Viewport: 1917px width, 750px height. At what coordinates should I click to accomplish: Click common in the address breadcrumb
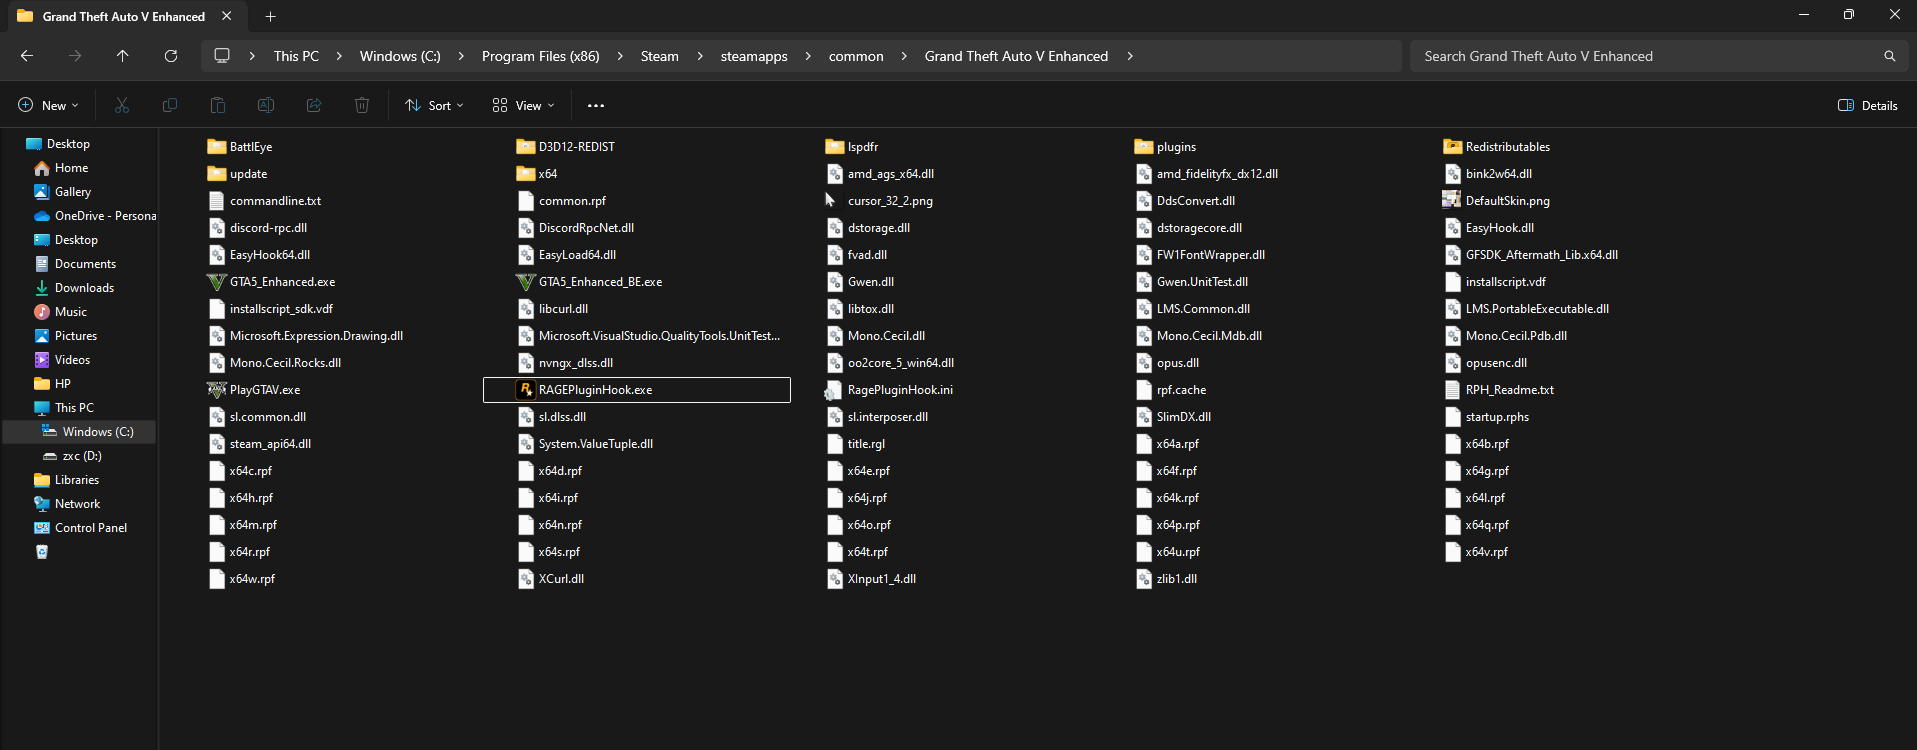(856, 56)
